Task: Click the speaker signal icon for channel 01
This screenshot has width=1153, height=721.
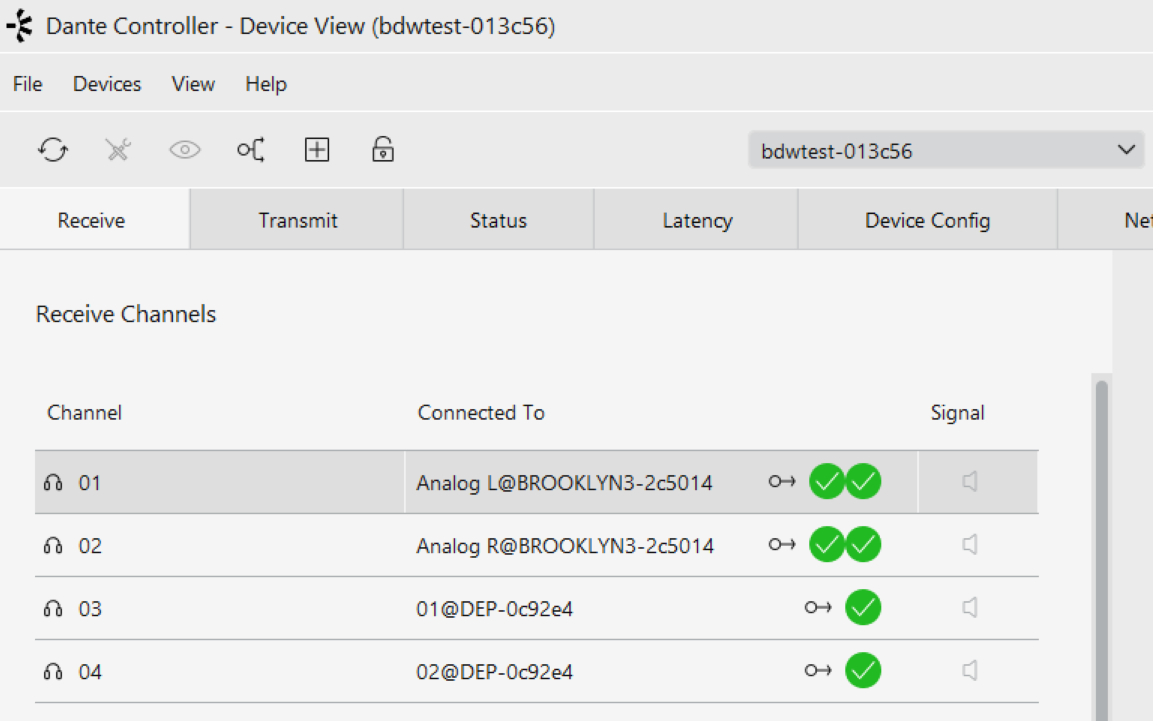Action: [x=970, y=482]
